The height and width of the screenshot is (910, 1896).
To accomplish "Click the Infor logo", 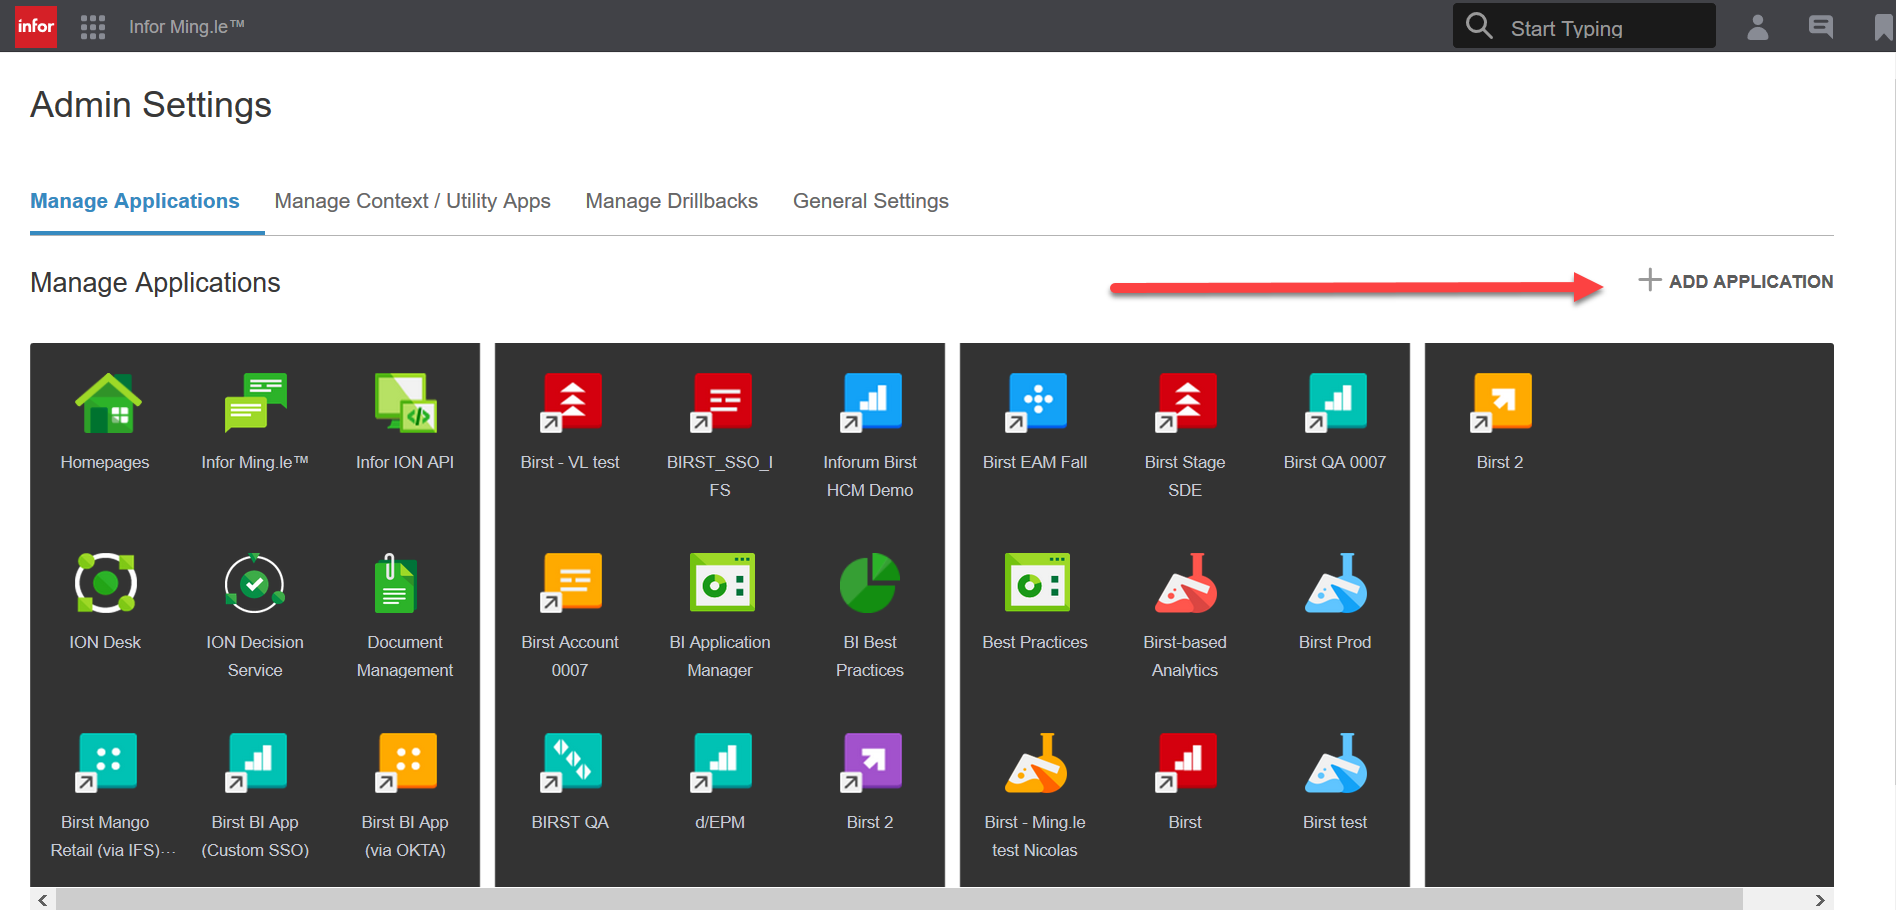I will point(36,26).
